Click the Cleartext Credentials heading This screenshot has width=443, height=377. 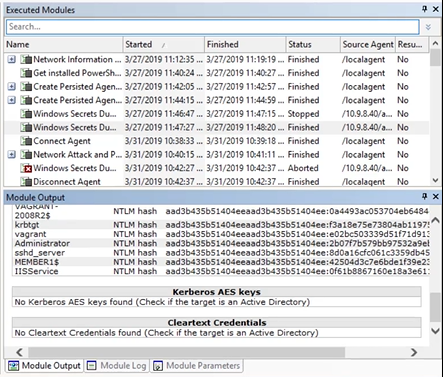point(217,323)
